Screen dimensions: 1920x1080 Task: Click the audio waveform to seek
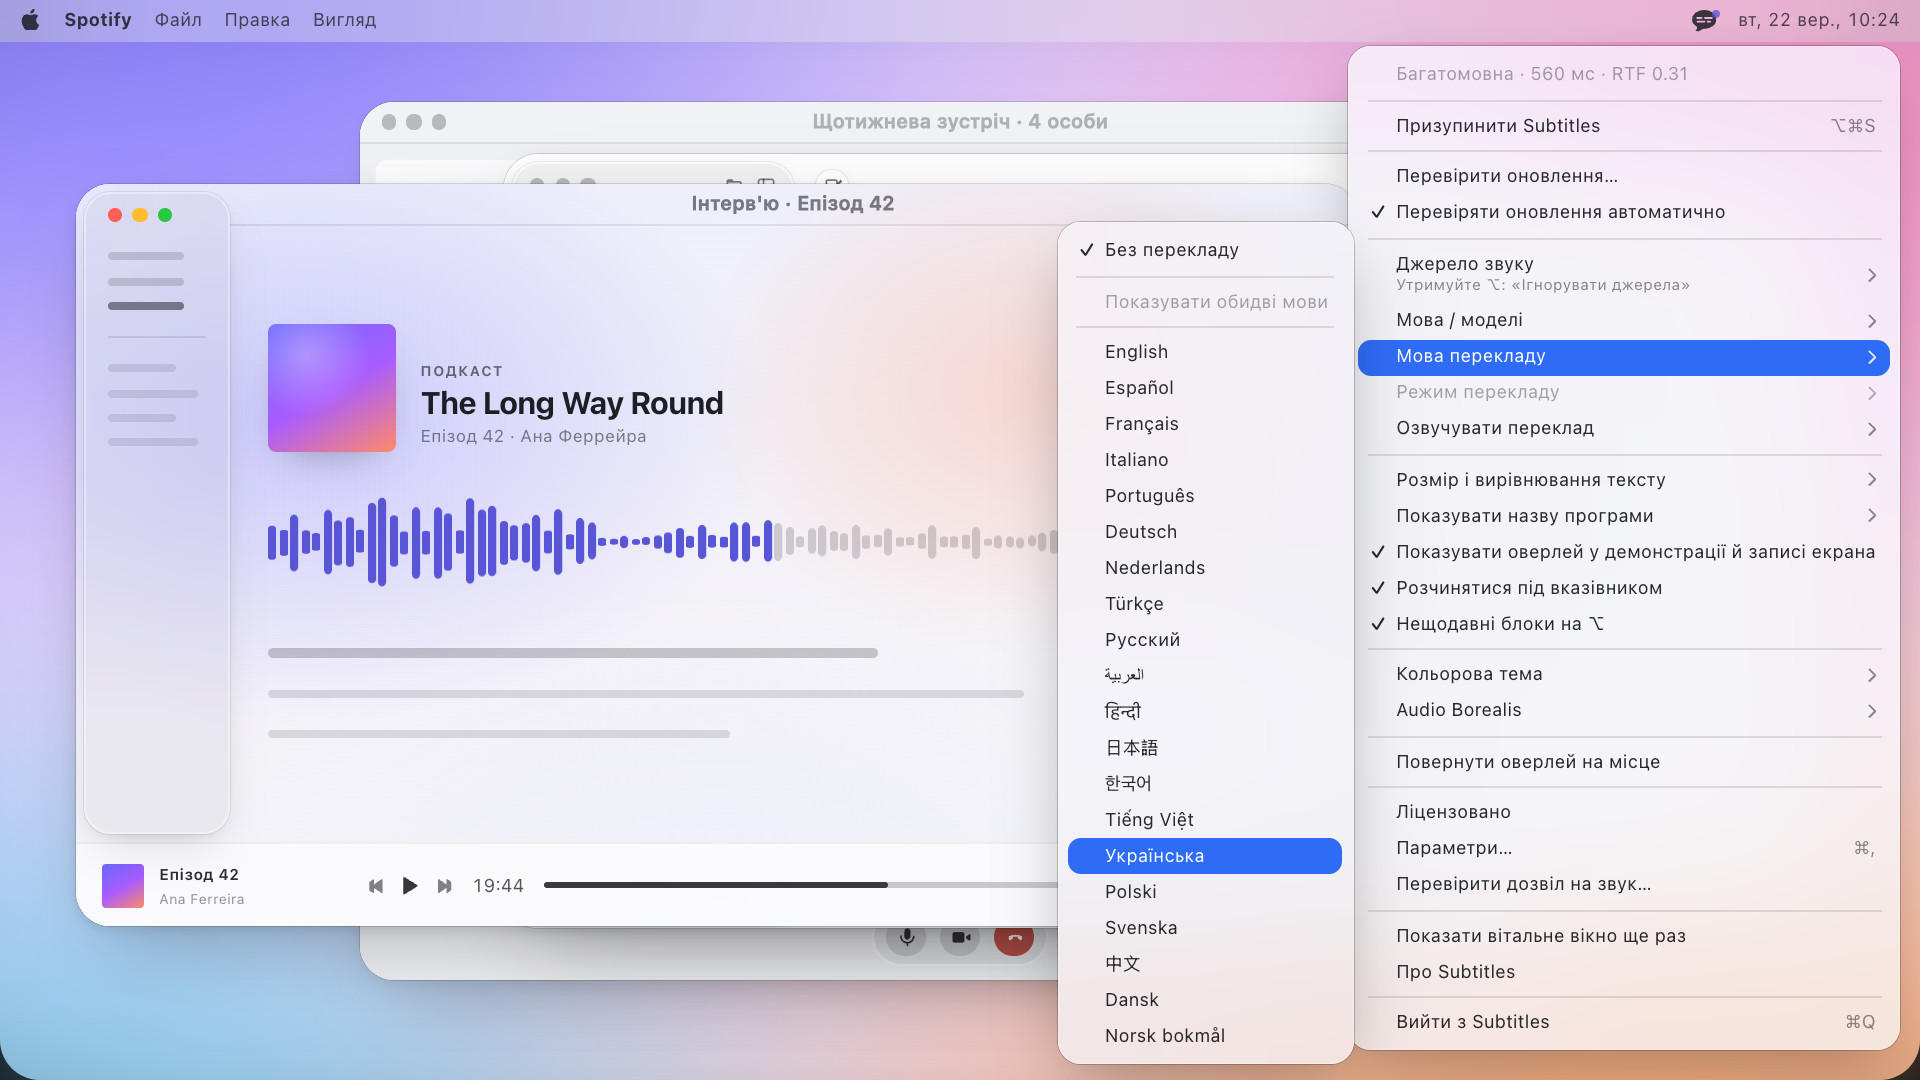pyautogui.click(x=662, y=542)
